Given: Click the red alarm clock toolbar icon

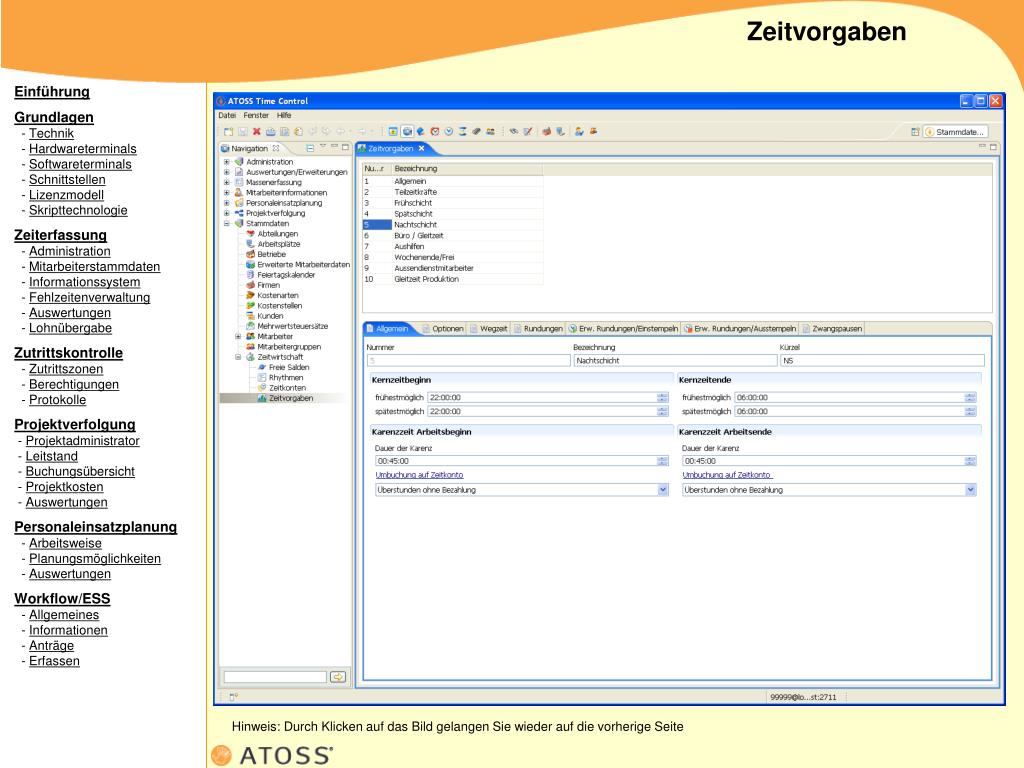Looking at the screenshot, I should click(x=435, y=132).
